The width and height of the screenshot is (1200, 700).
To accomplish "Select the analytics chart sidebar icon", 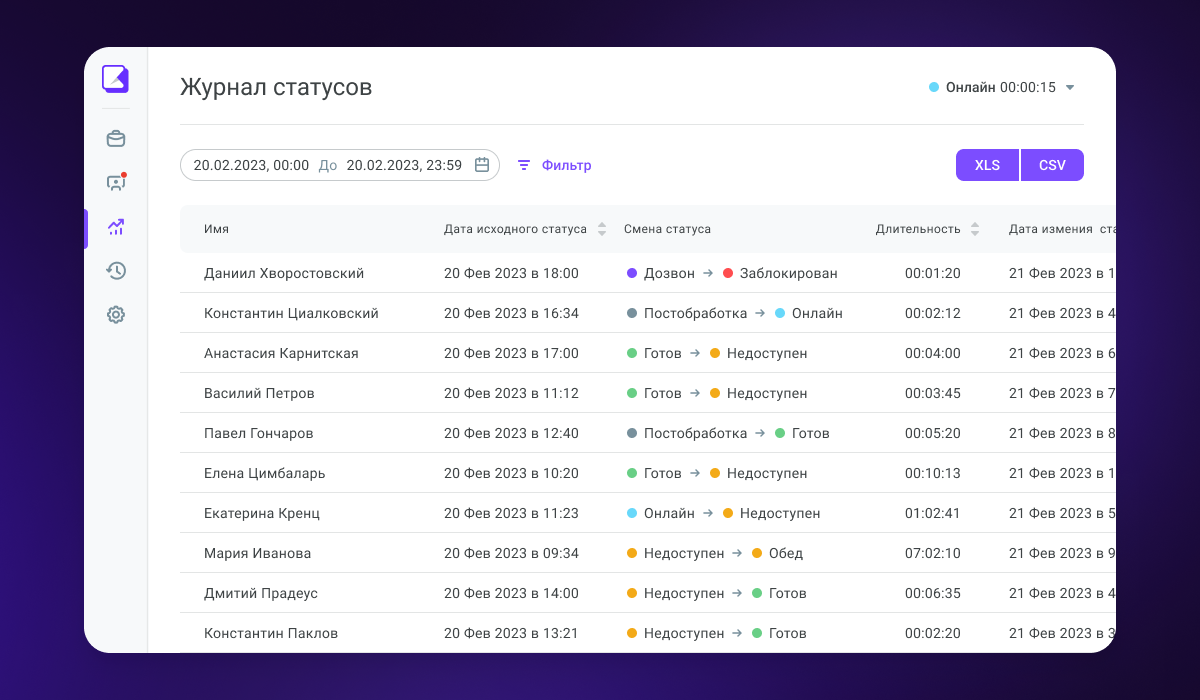I will point(116,227).
